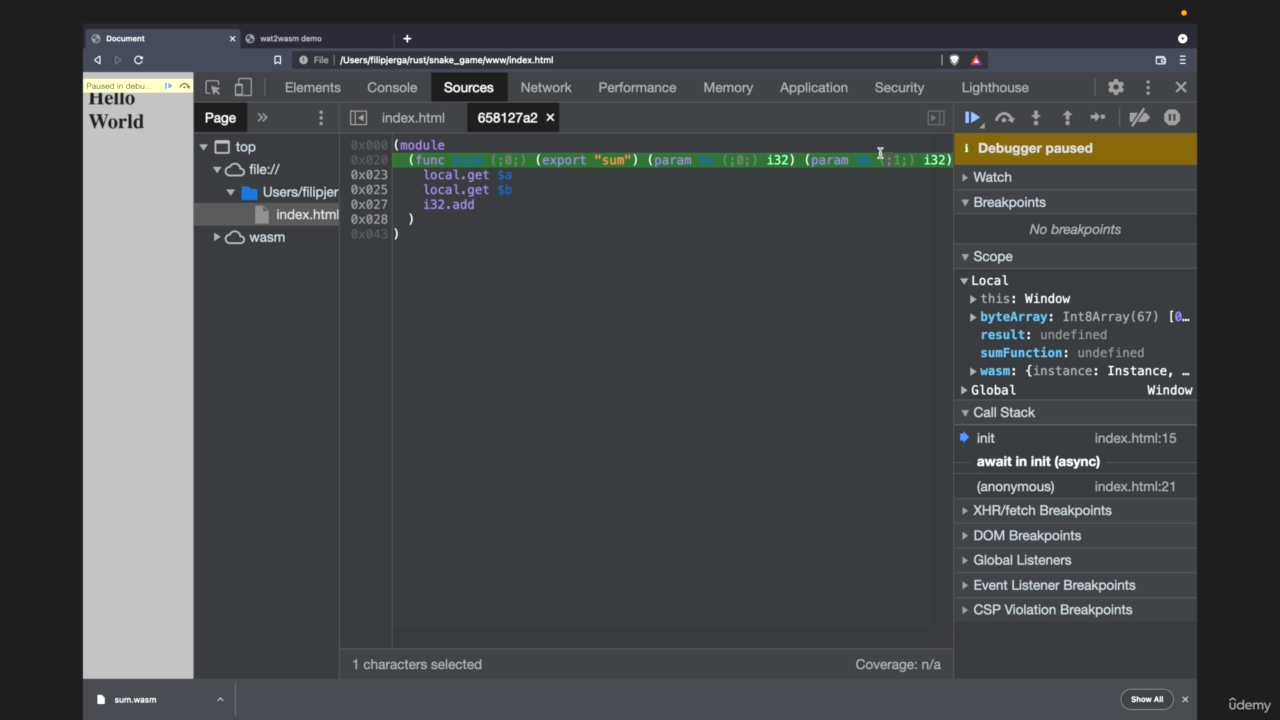Click Show All downloads button

pos(1147,699)
